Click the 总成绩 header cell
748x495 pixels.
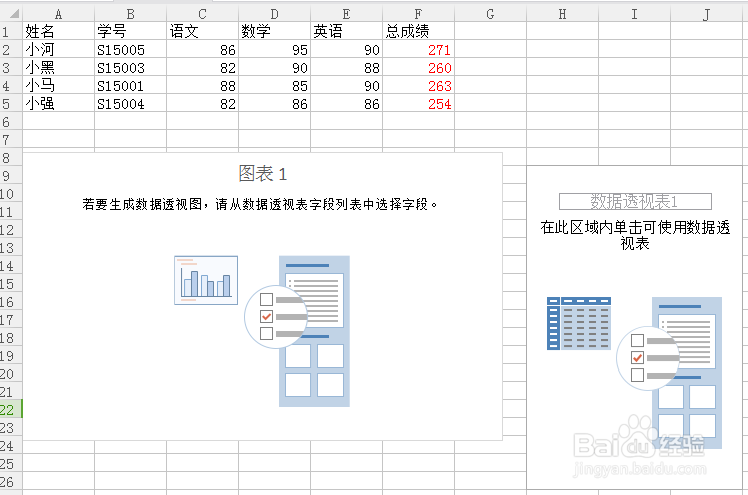[418, 31]
